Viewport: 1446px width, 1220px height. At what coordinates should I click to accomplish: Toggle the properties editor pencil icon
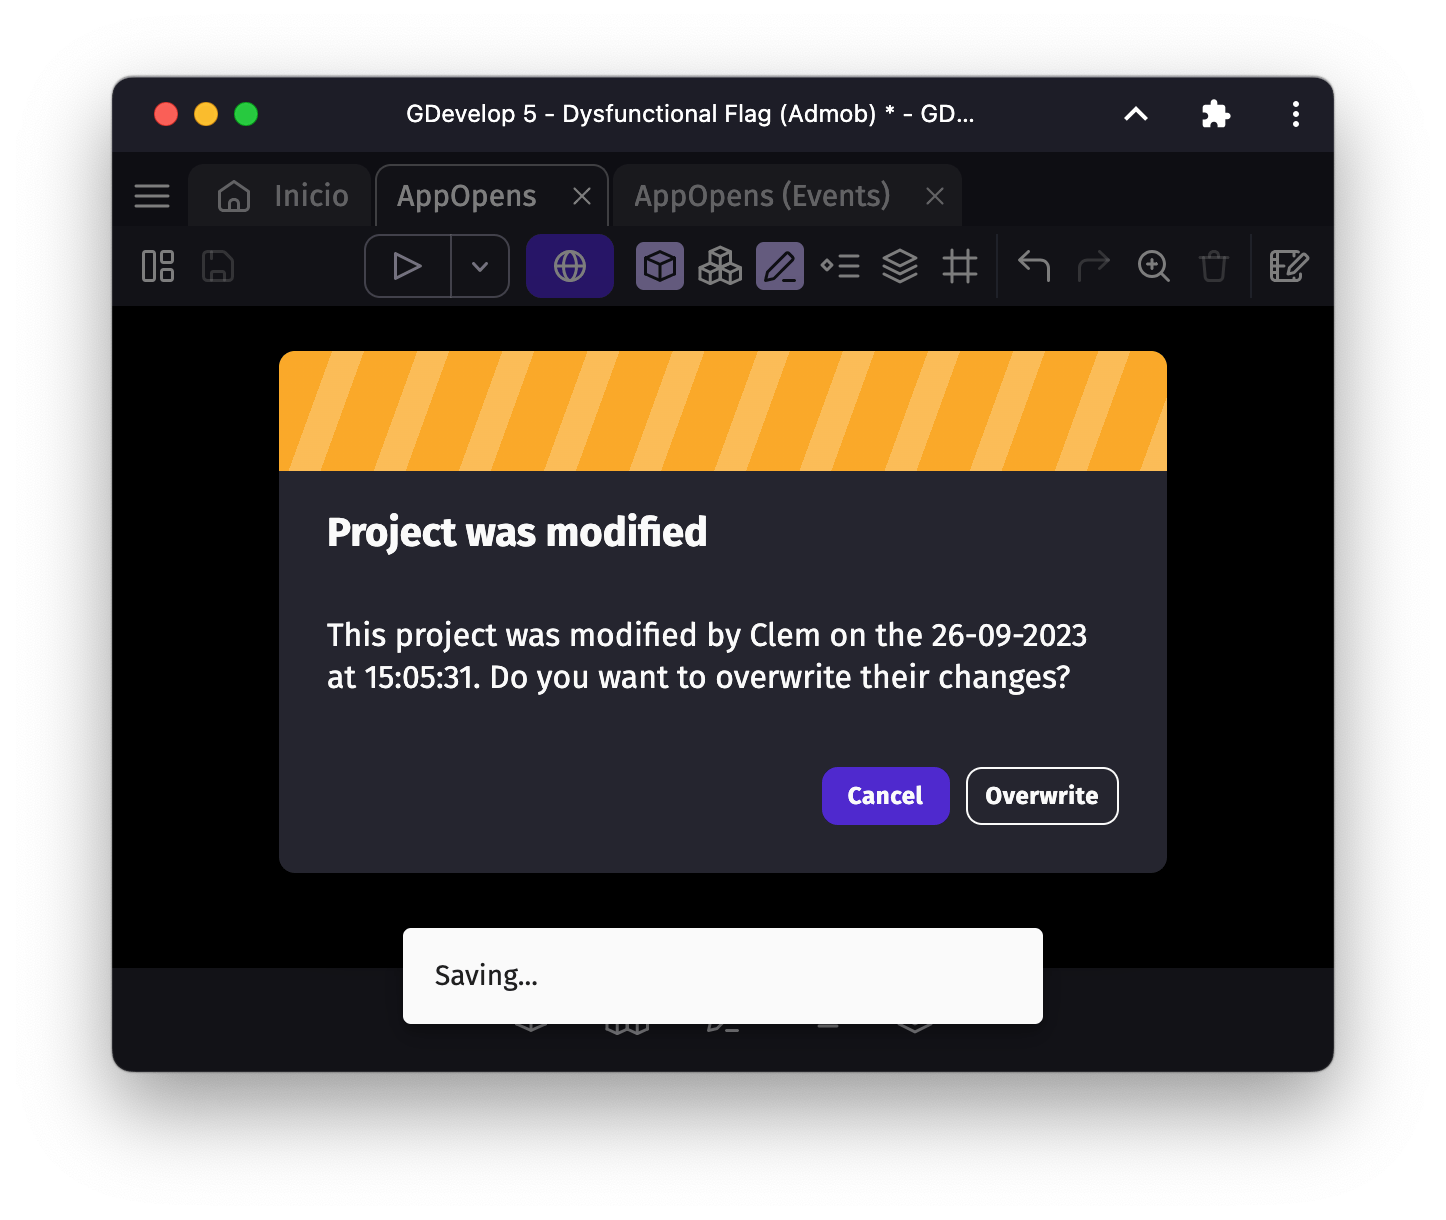point(780,267)
